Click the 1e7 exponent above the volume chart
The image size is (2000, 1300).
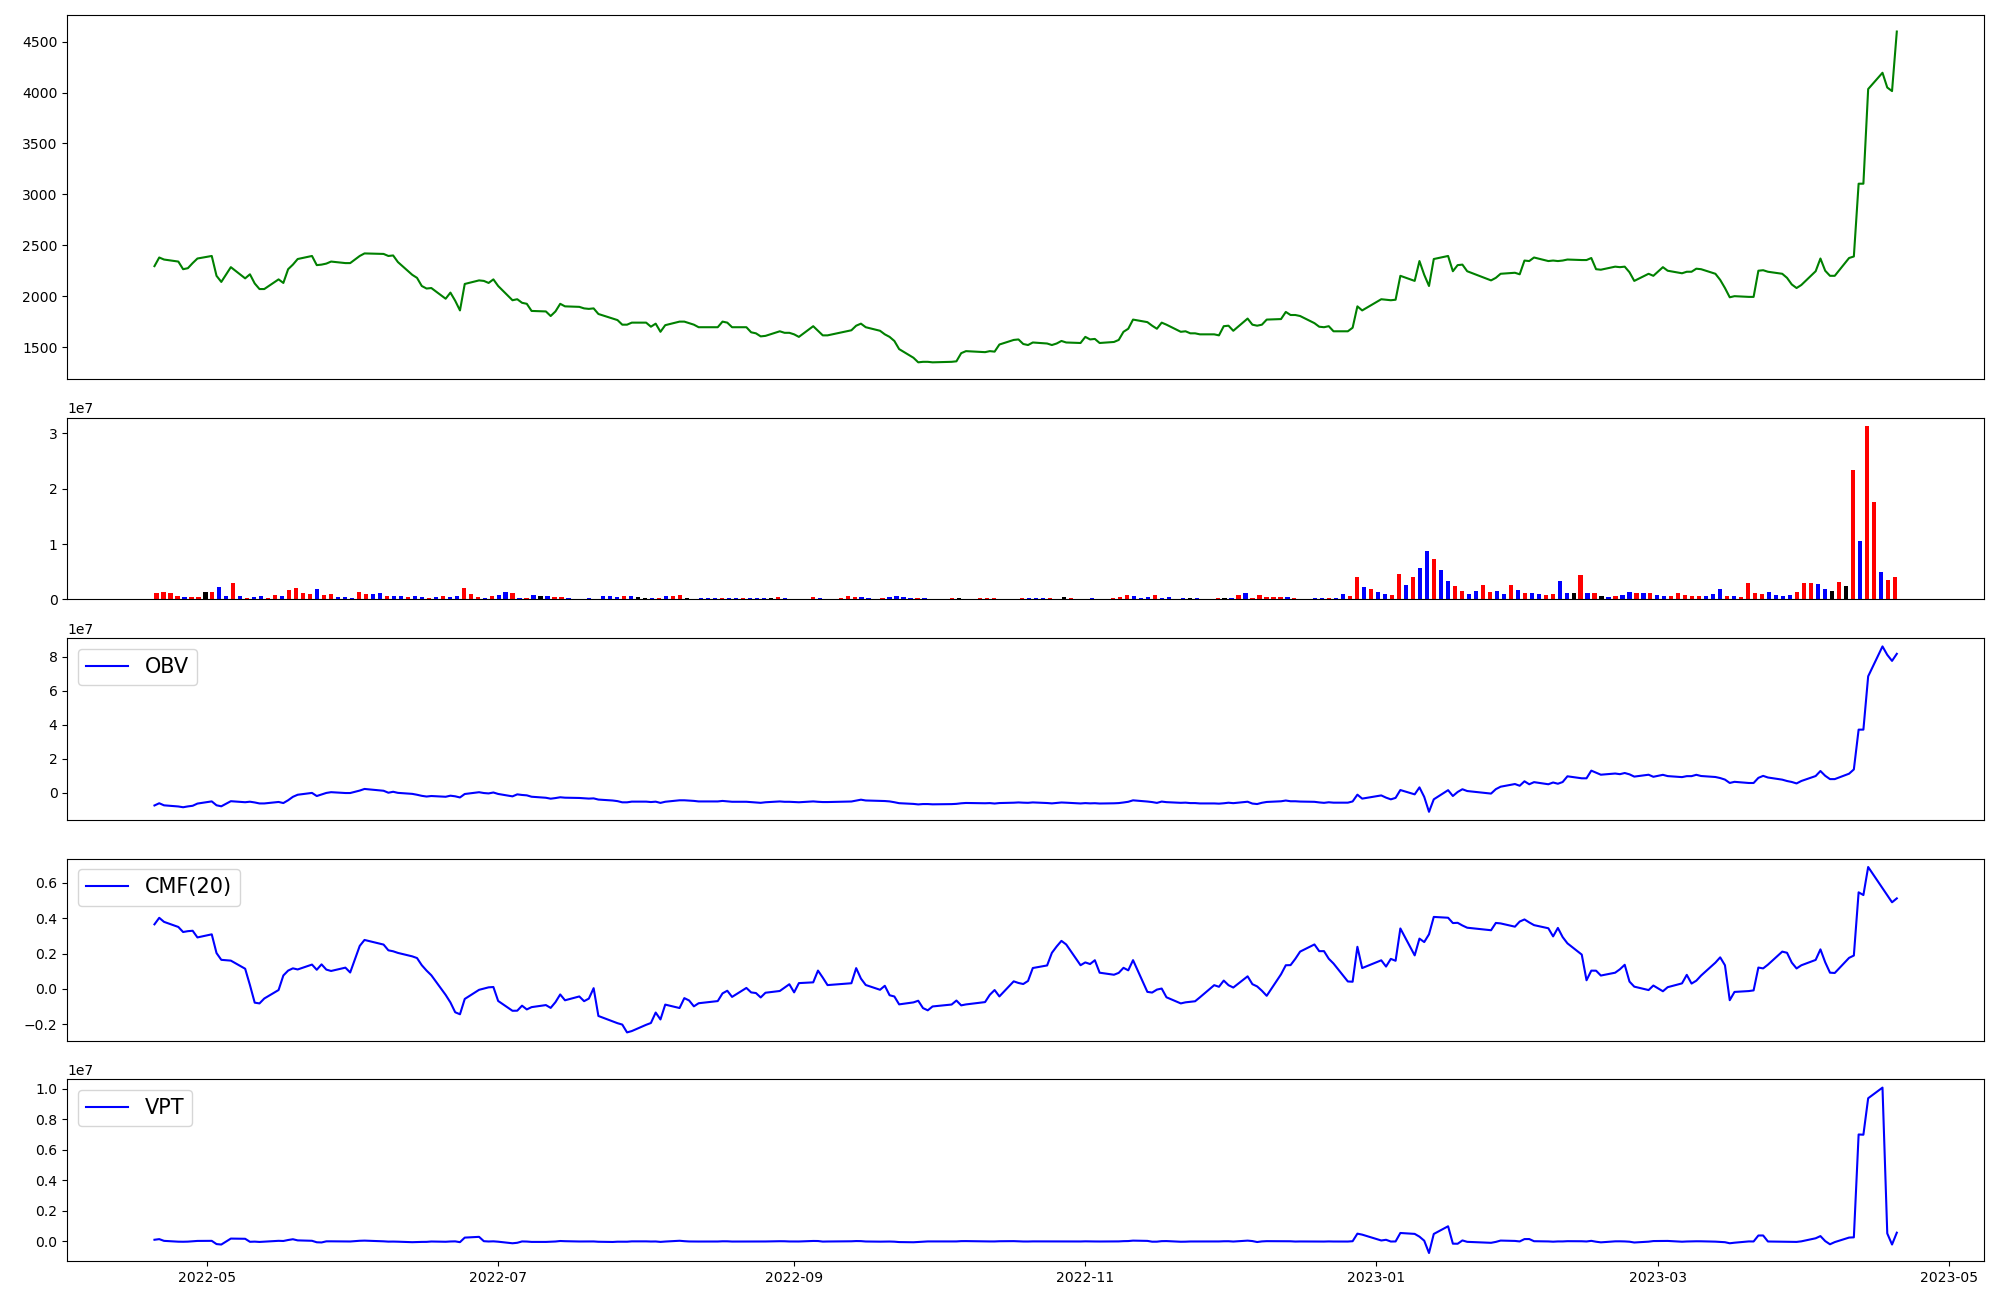tap(81, 408)
